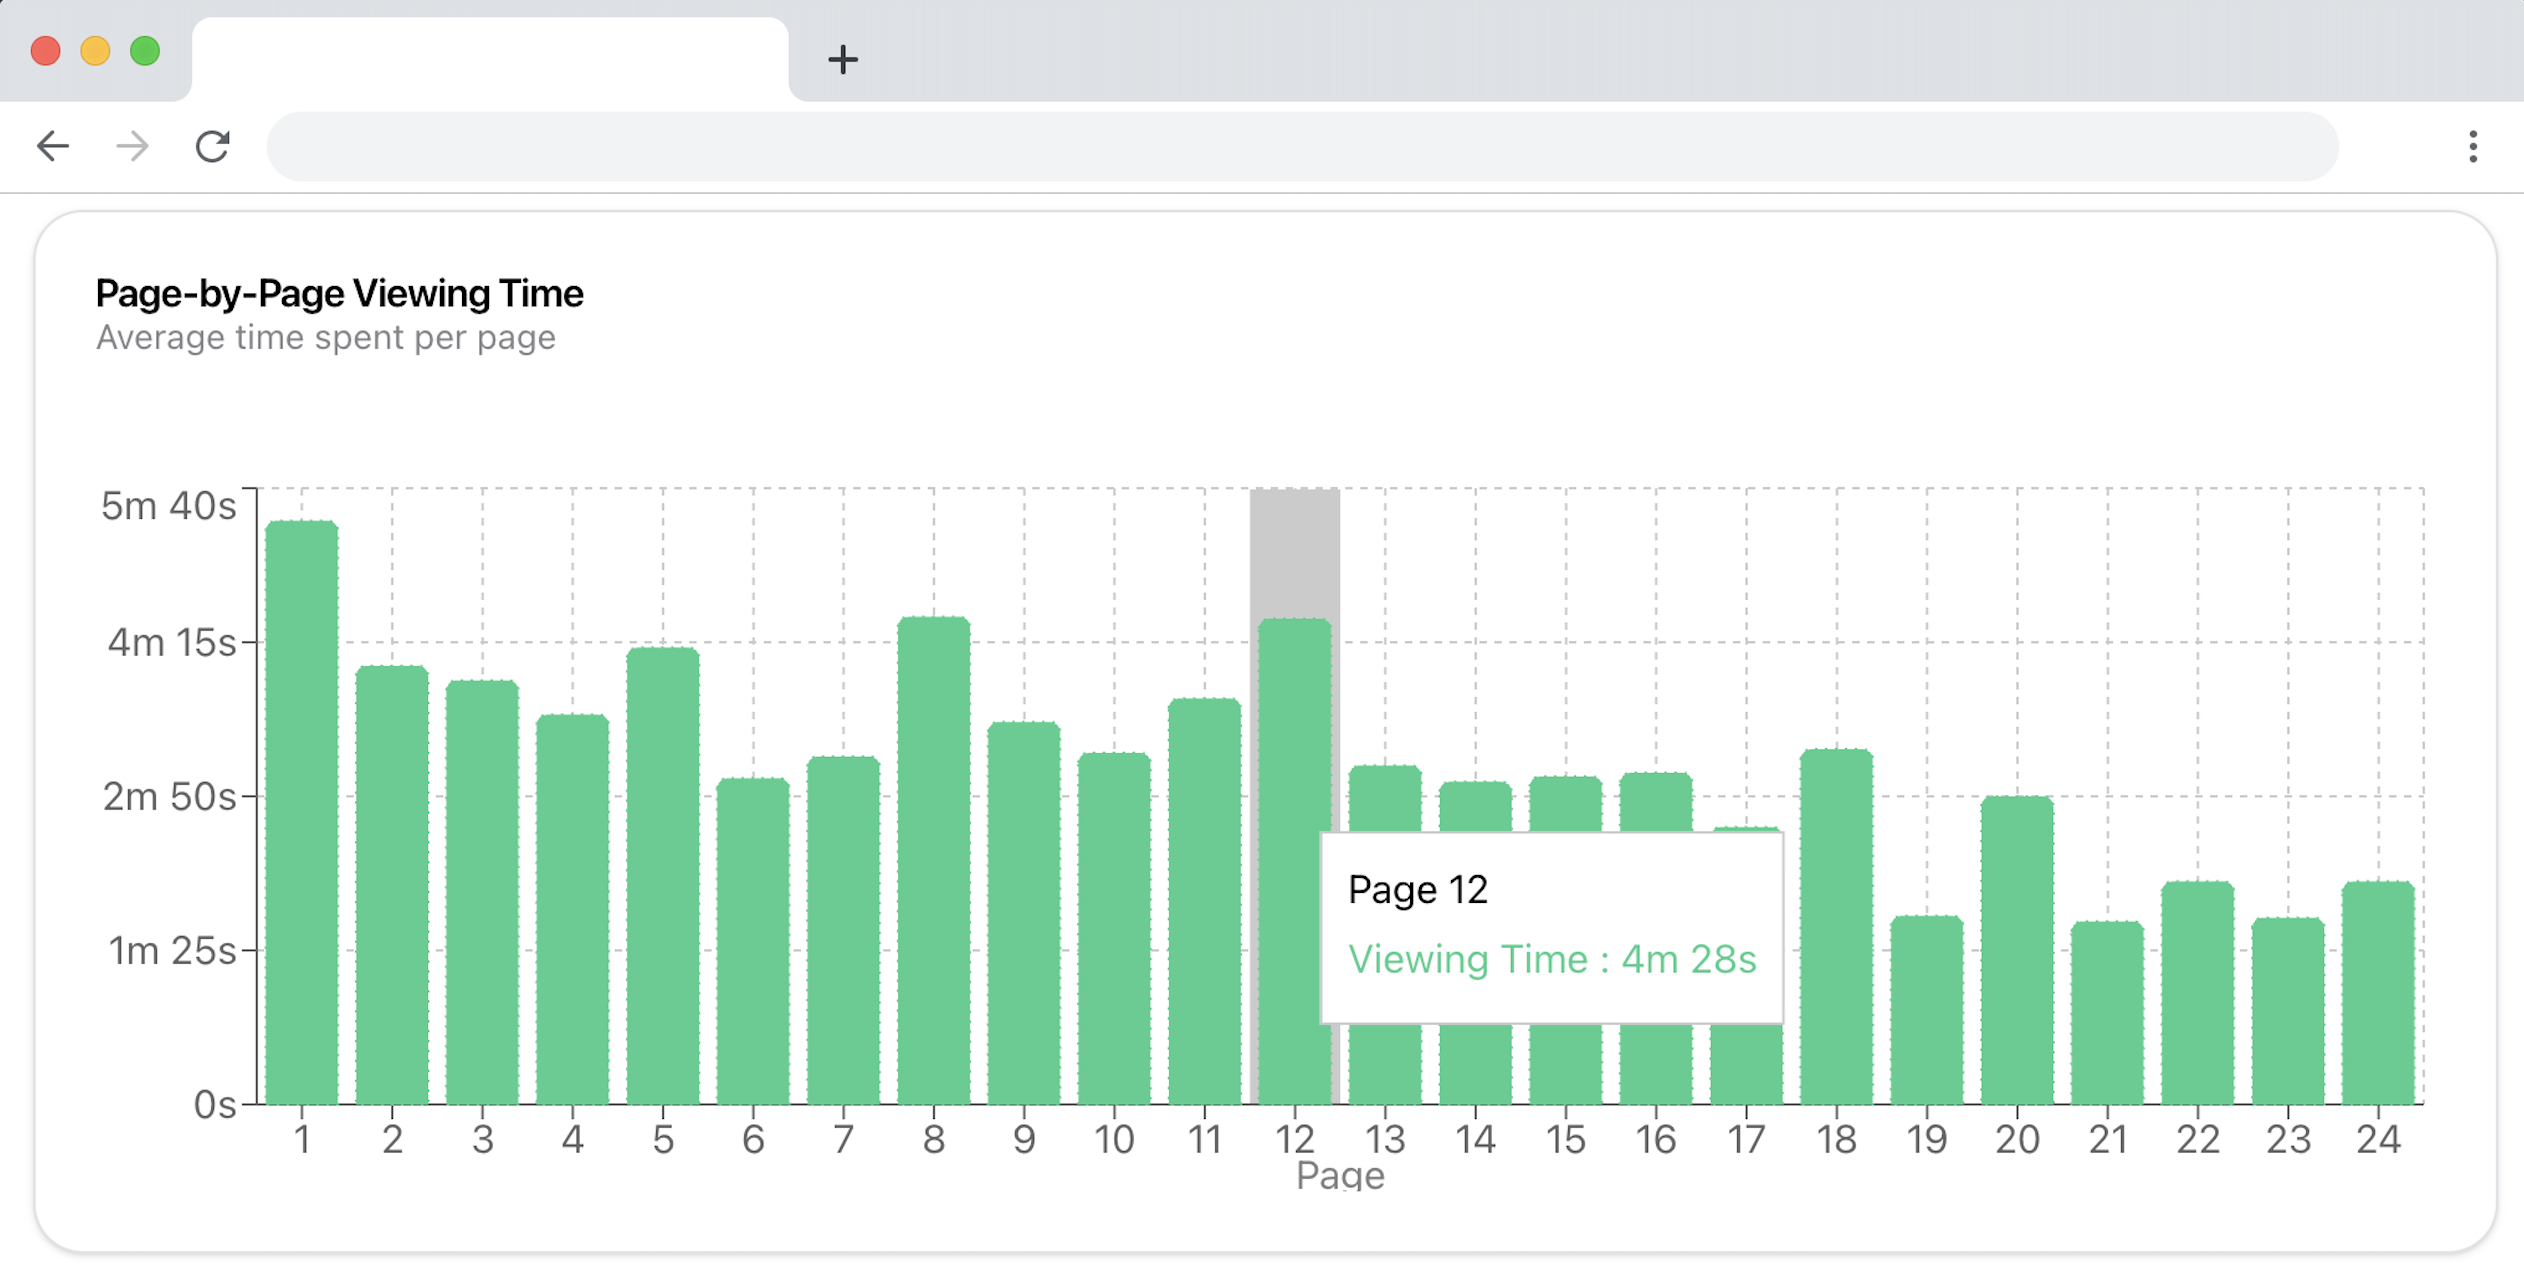Viewport: 2524px width, 1274px height.
Task: Click the chart title Page-by-Page Viewing Time
Action: 339,293
